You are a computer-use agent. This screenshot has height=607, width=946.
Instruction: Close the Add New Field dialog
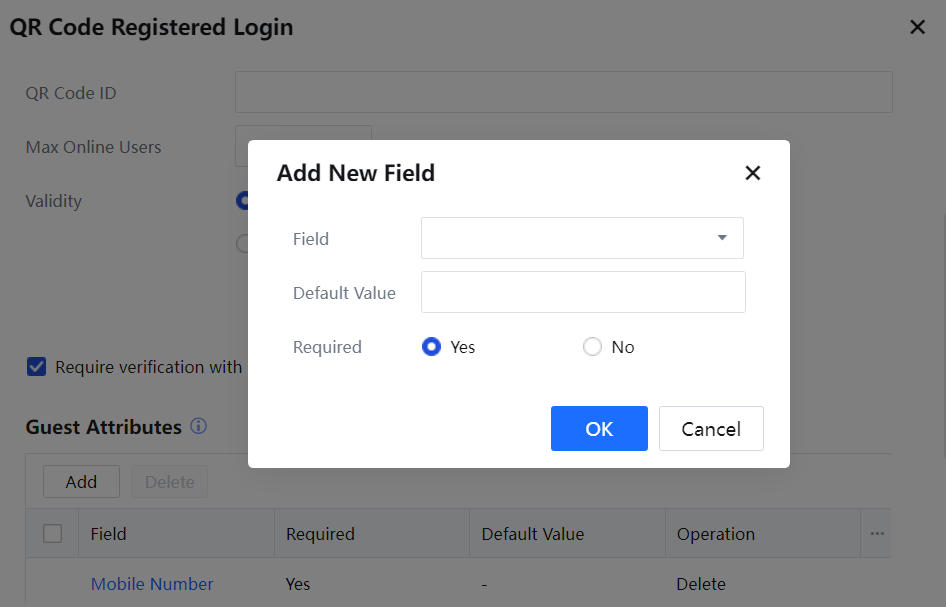pos(753,173)
